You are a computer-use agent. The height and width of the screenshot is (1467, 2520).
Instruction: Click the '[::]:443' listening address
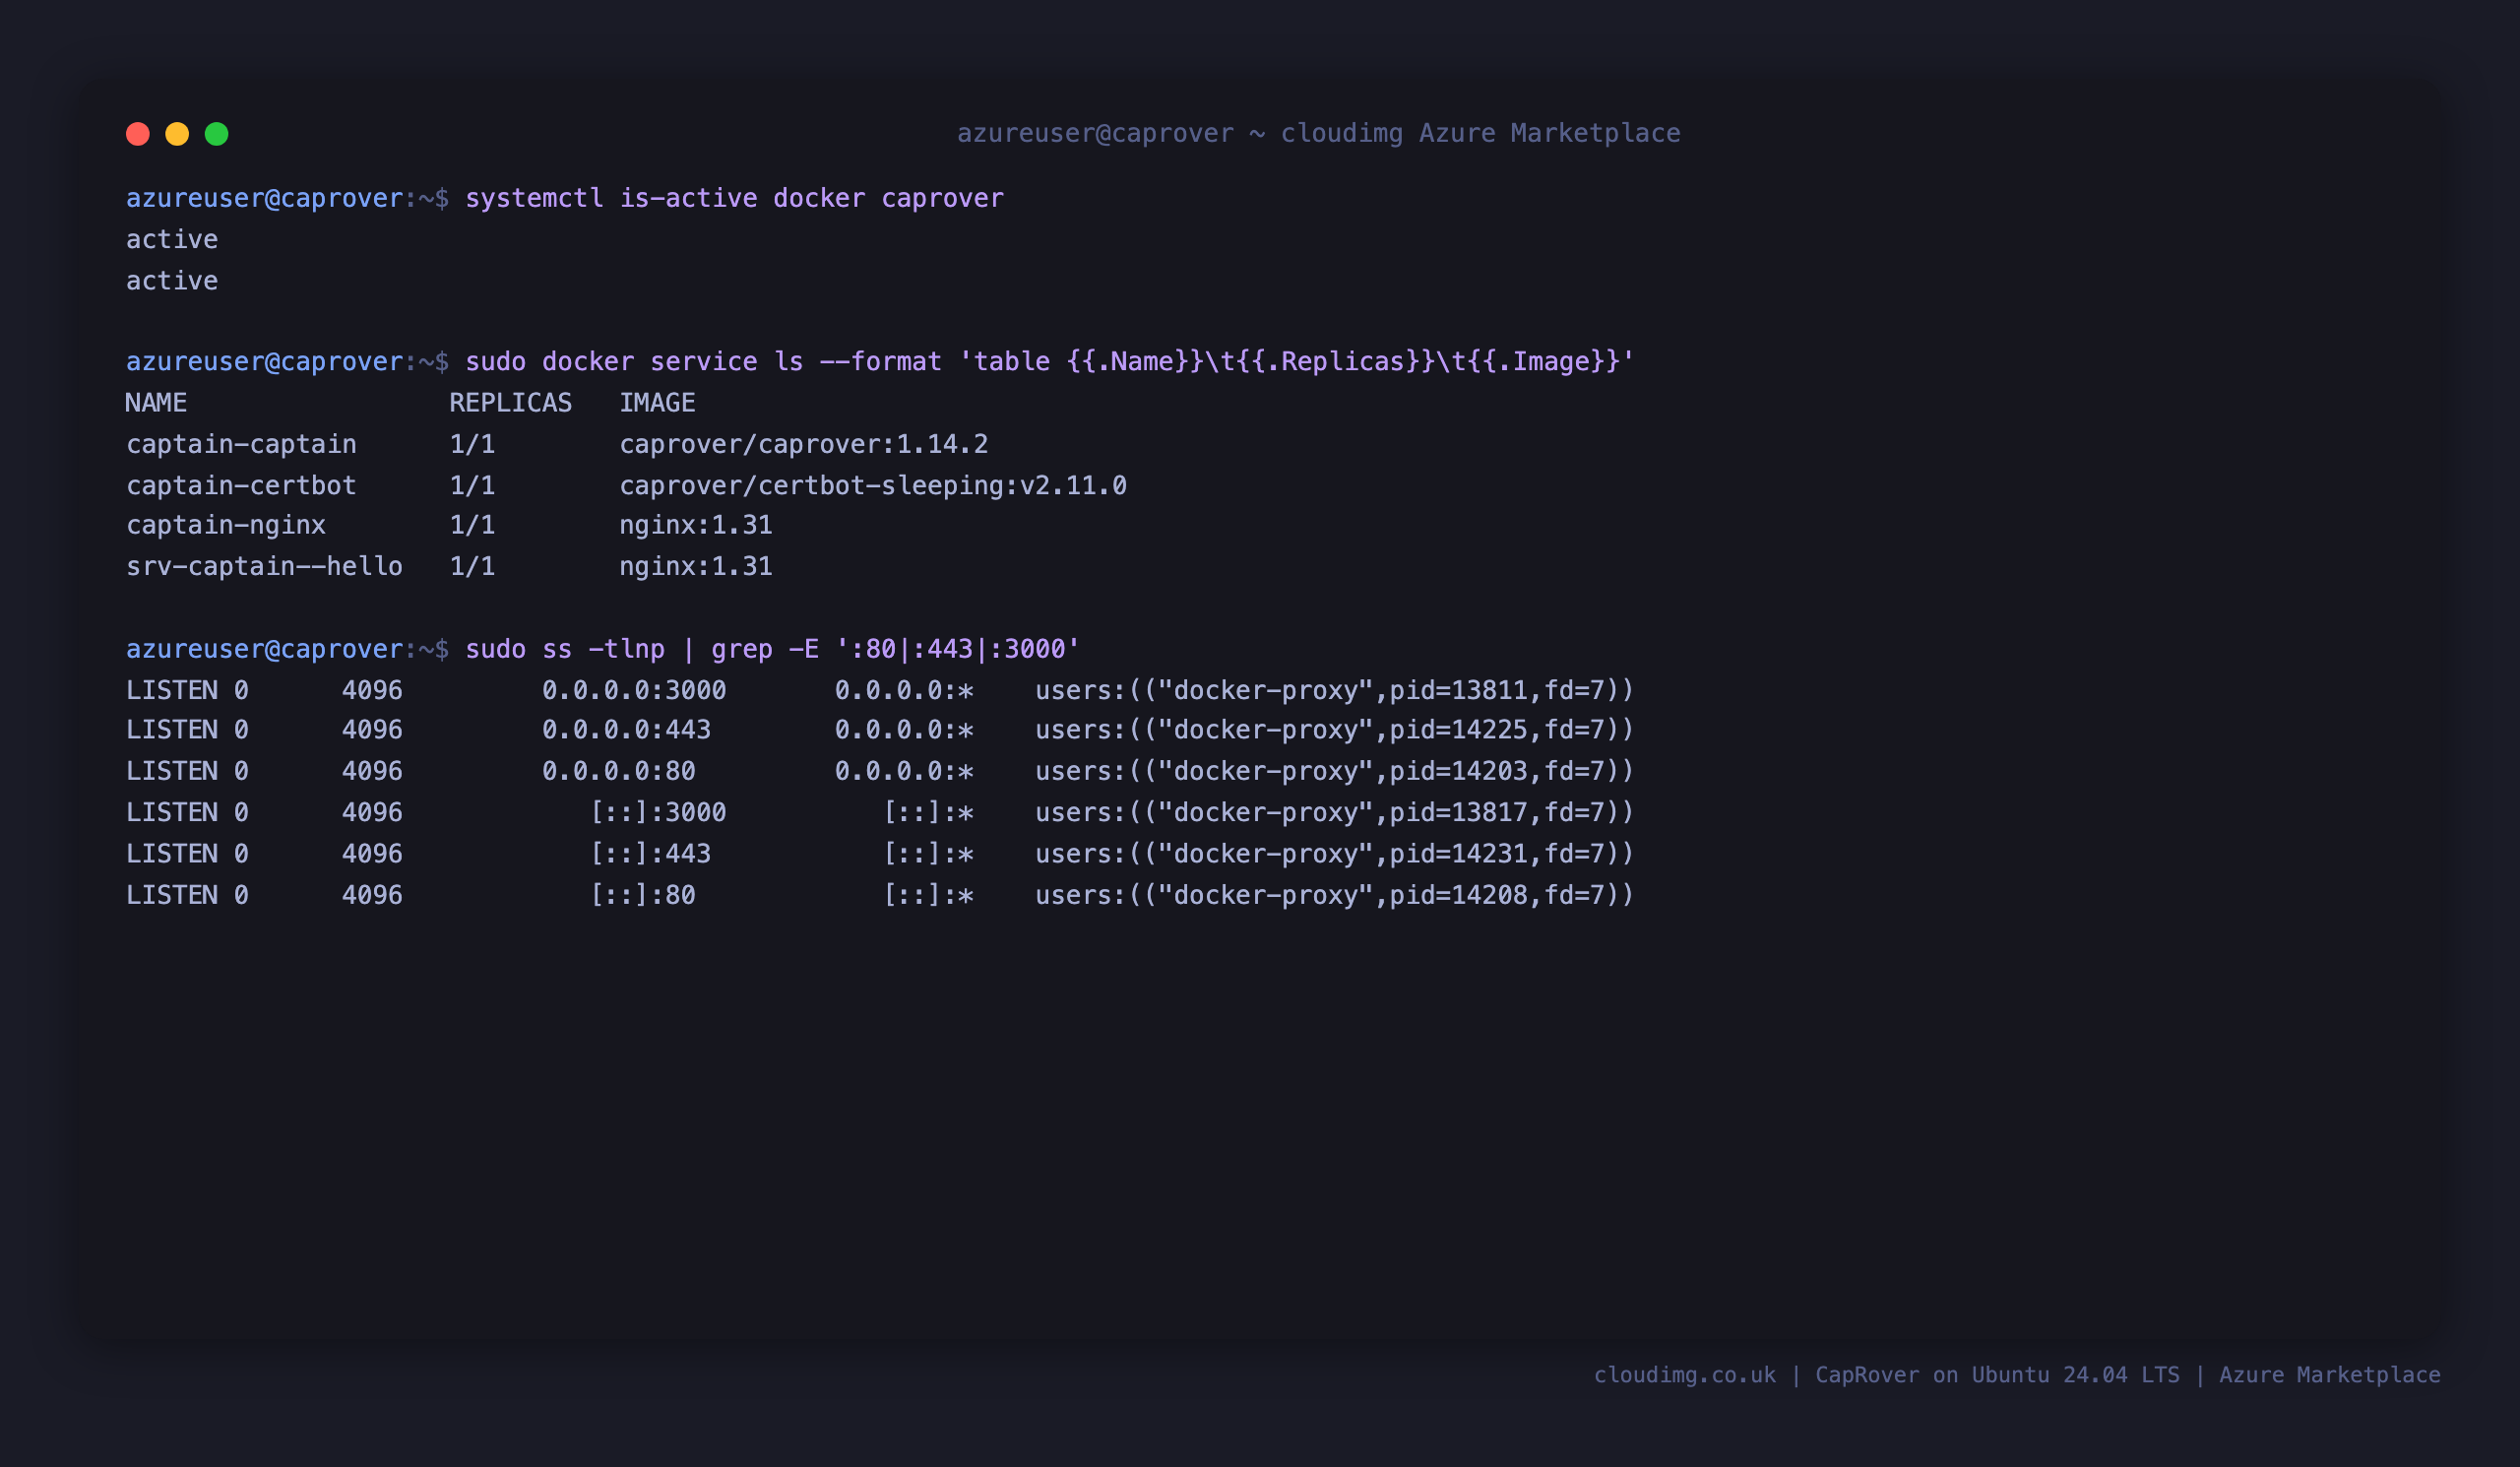650,853
